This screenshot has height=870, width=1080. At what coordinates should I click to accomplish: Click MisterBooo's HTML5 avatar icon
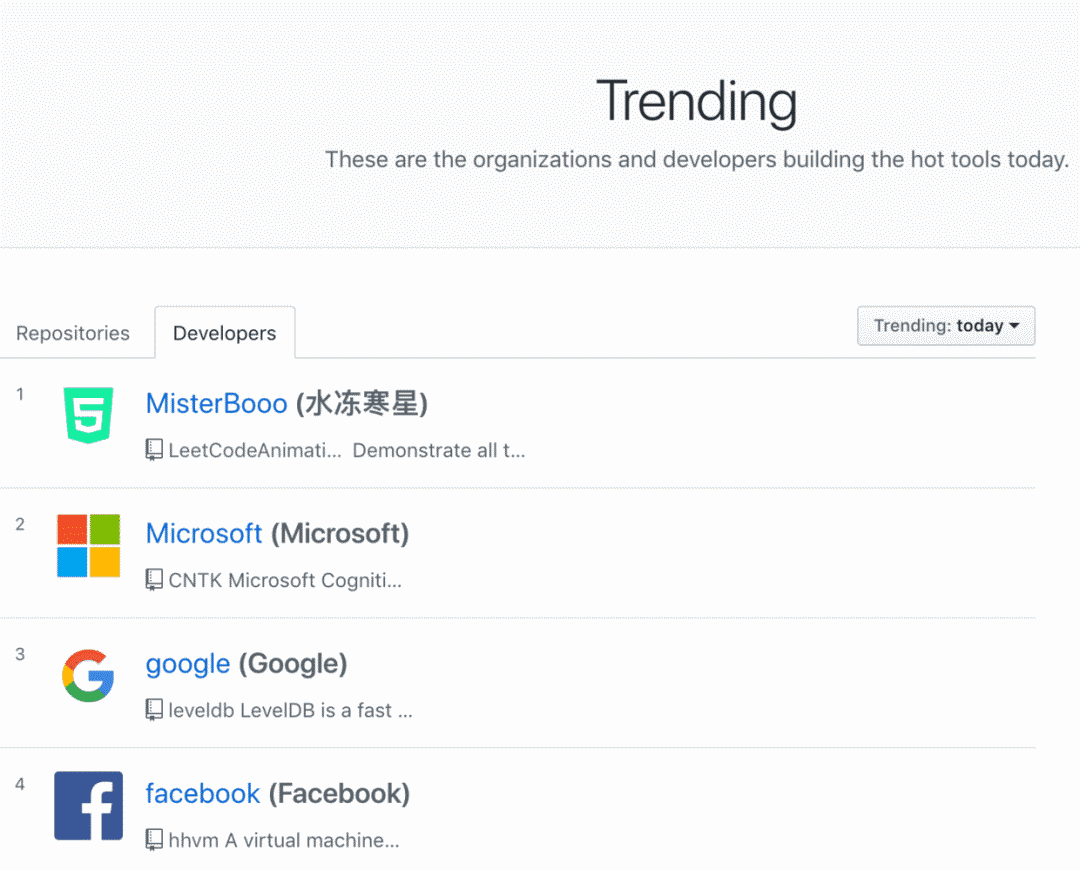[88, 415]
